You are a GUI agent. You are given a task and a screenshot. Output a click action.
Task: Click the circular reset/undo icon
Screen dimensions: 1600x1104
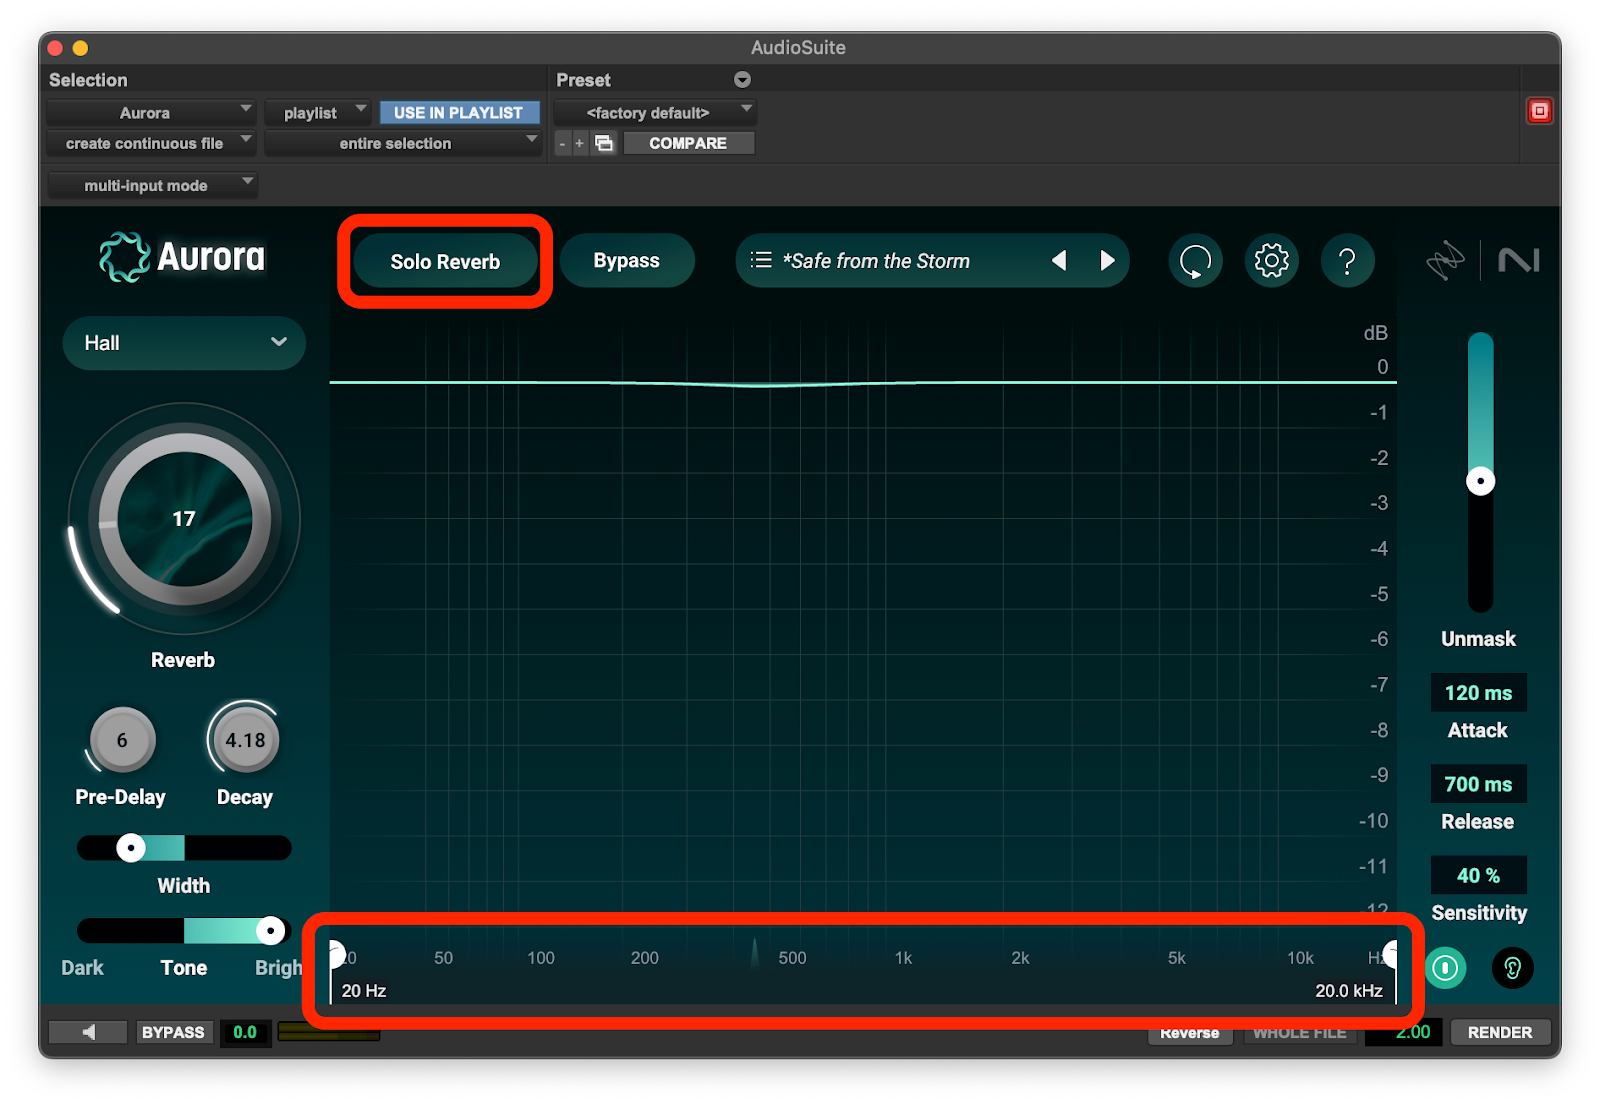click(x=1195, y=261)
